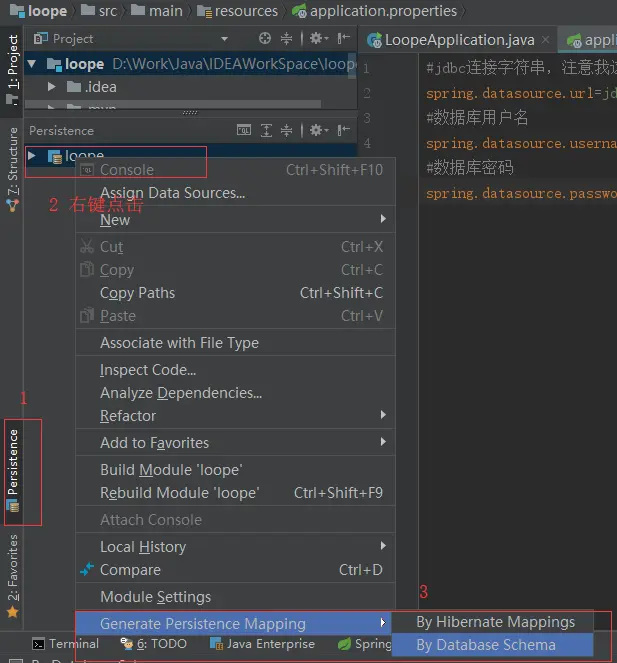Click the Project panel horizontal scrollbar
617x663 pixels.
point(173,104)
